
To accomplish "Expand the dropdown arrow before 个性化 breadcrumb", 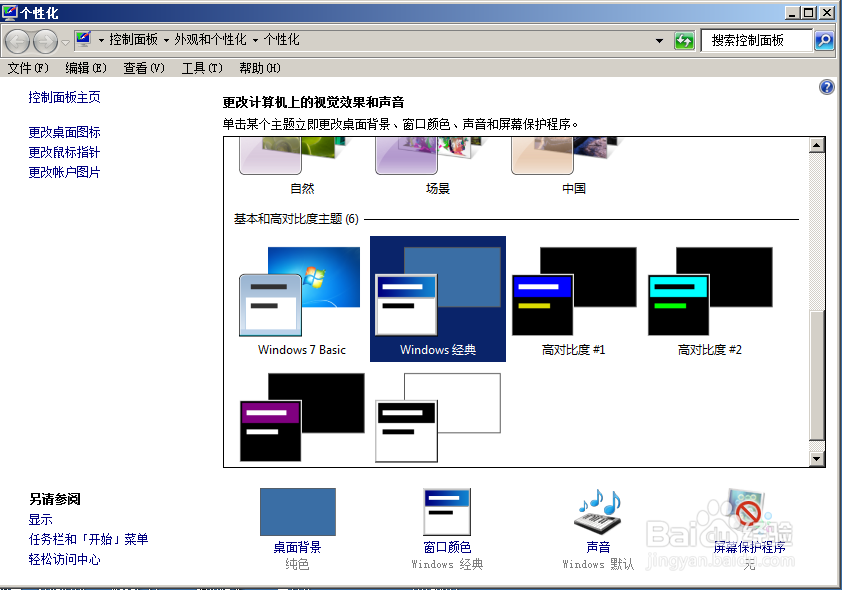I will (x=255, y=40).
